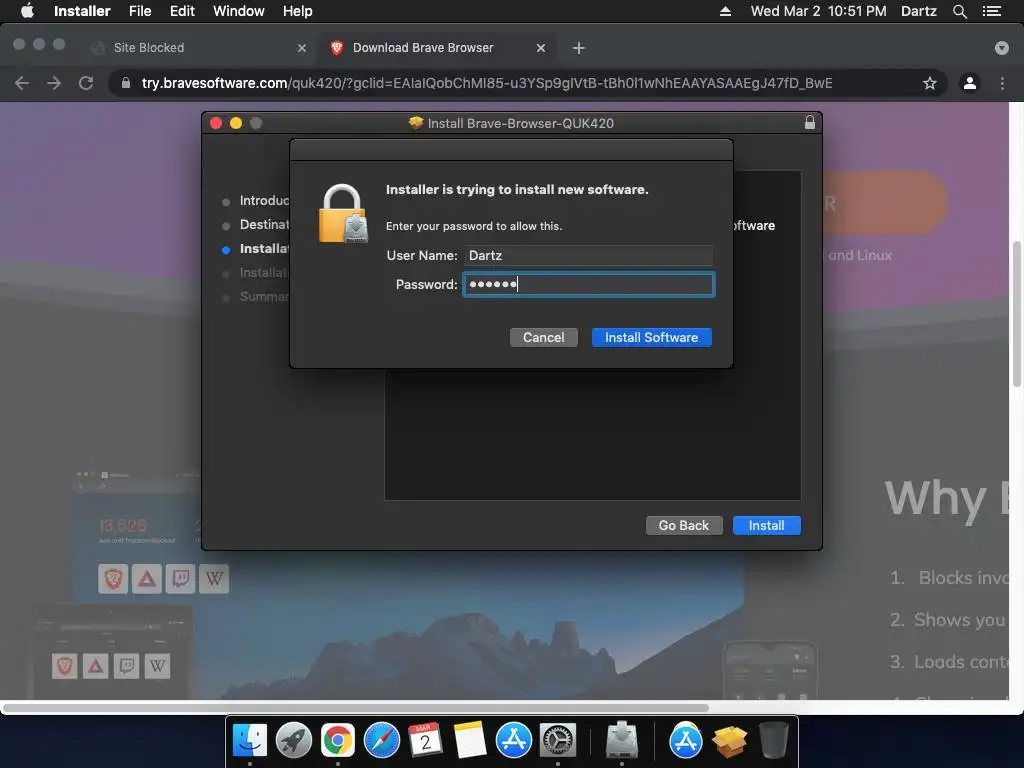This screenshot has height=768, width=1024.
Task: Click the horizontal scrollbar of the browser page
Action: [356, 708]
